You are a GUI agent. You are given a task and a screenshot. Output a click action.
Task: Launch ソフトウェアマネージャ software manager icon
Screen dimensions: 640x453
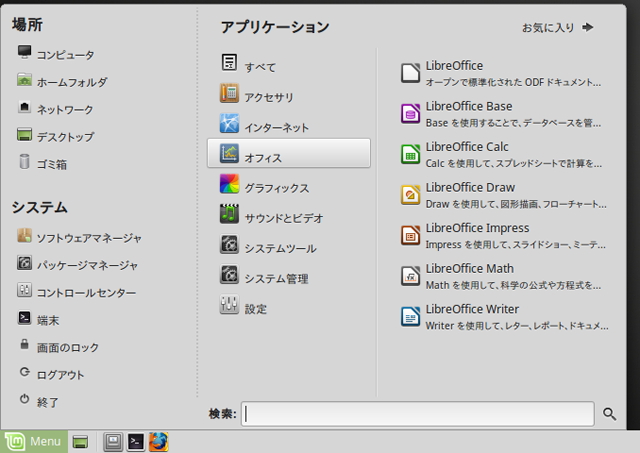click(x=24, y=235)
